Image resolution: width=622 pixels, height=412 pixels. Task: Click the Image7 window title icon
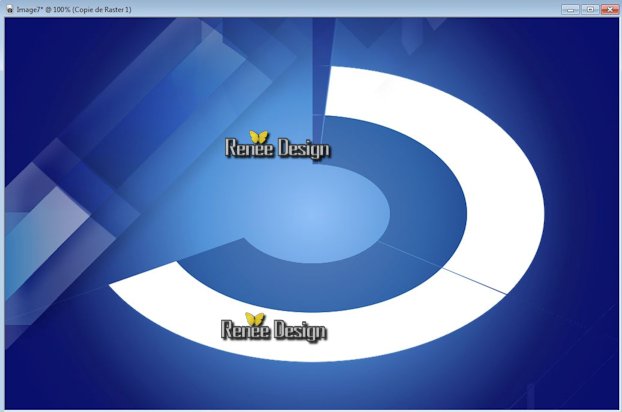tap(10, 9)
